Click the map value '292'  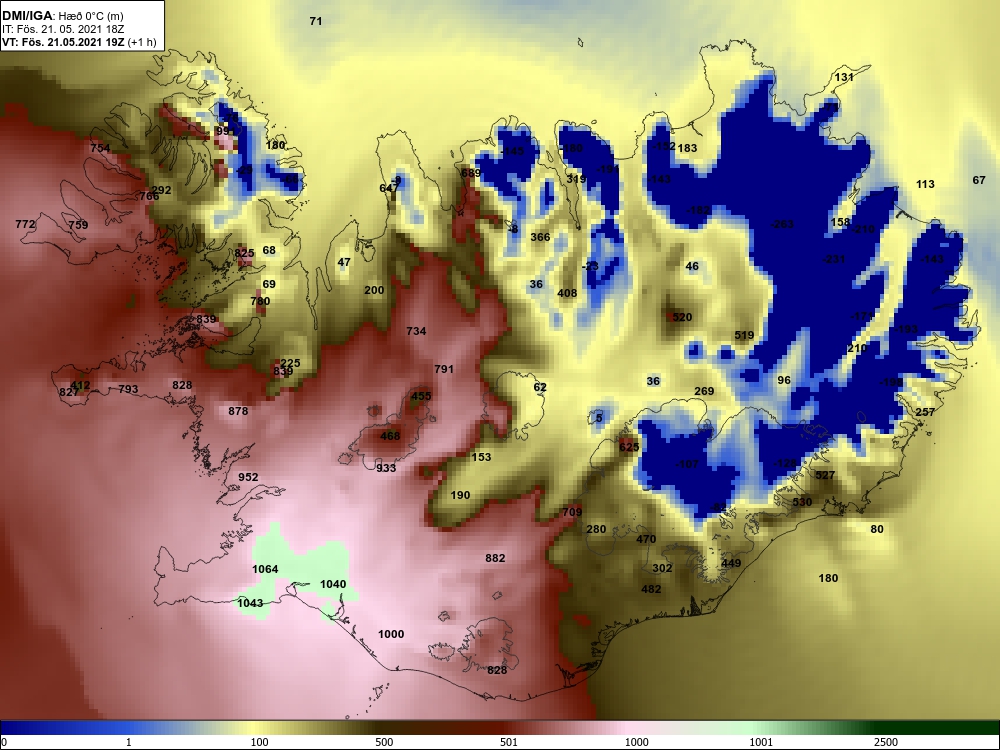[162, 190]
